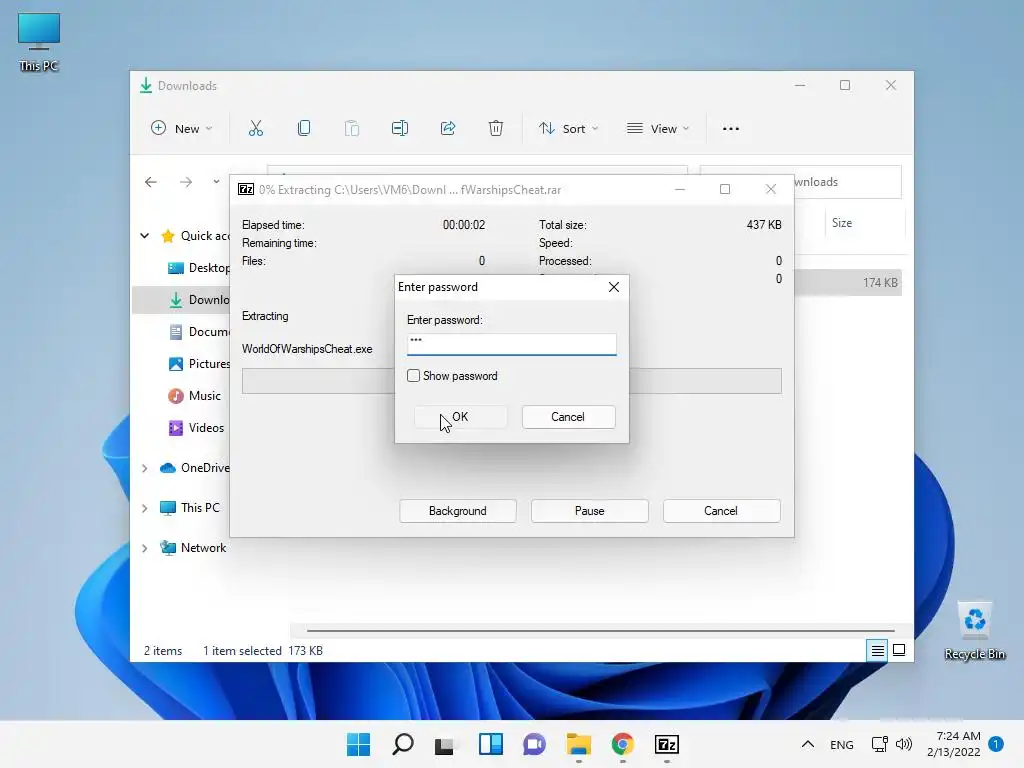1024x768 pixels.
Task: Open notification badge in taskbar
Action: click(x=996, y=744)
